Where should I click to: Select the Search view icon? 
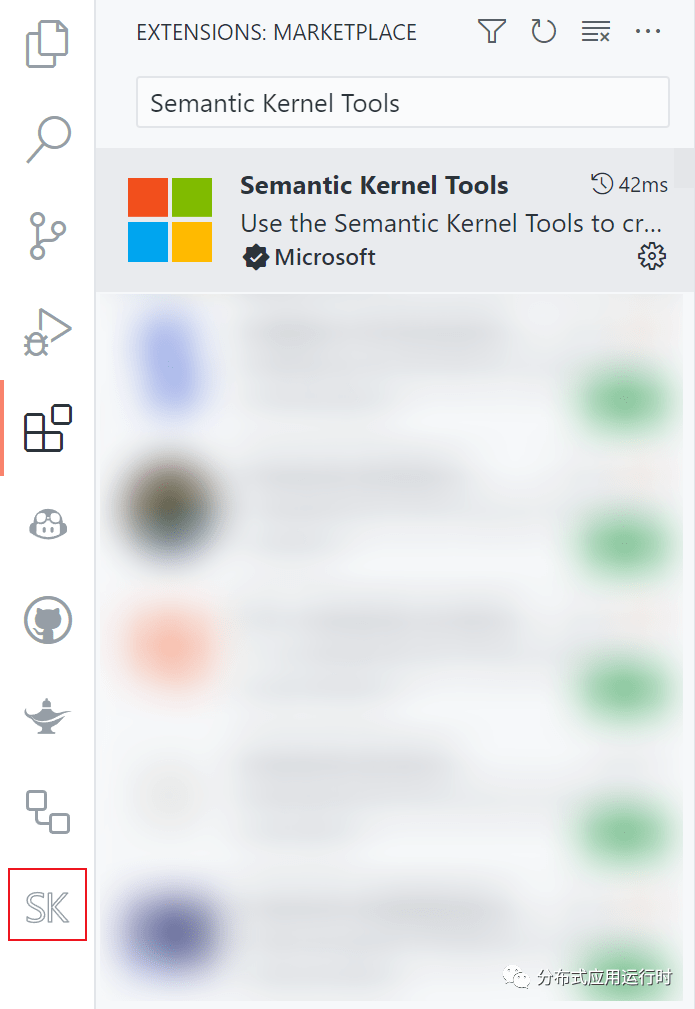46,140
